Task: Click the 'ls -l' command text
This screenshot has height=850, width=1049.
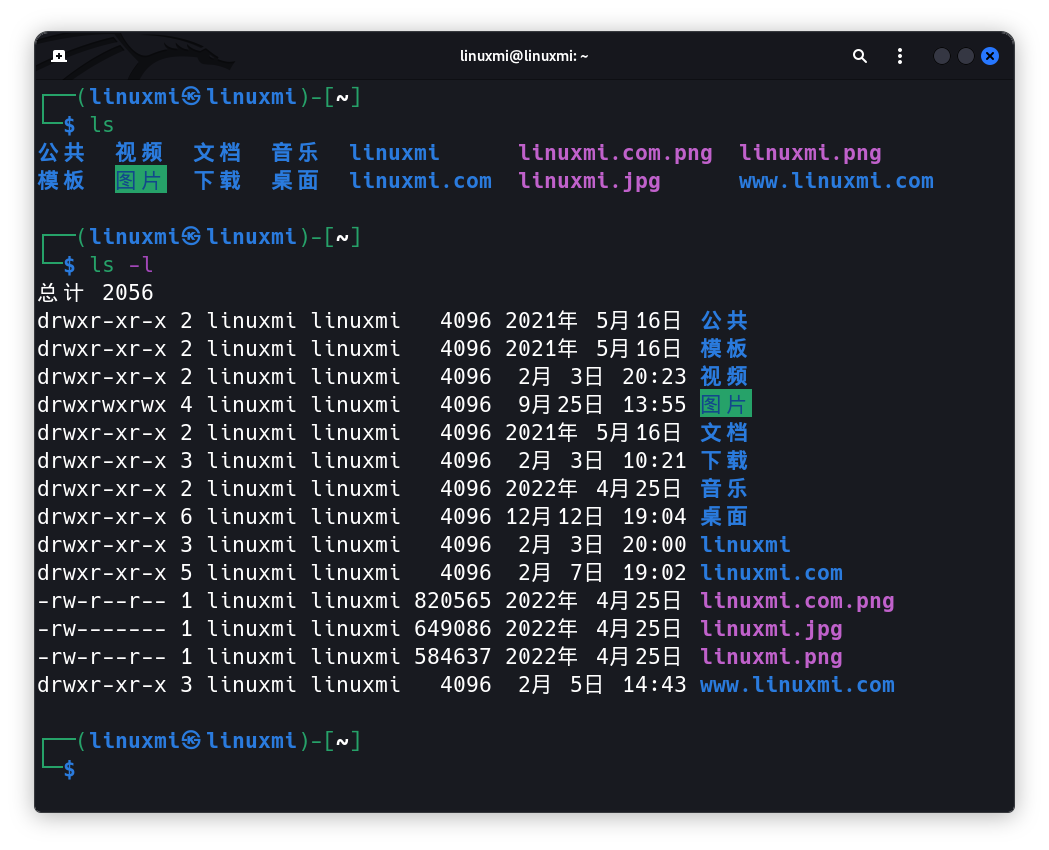Action: [x=122, y=265]
